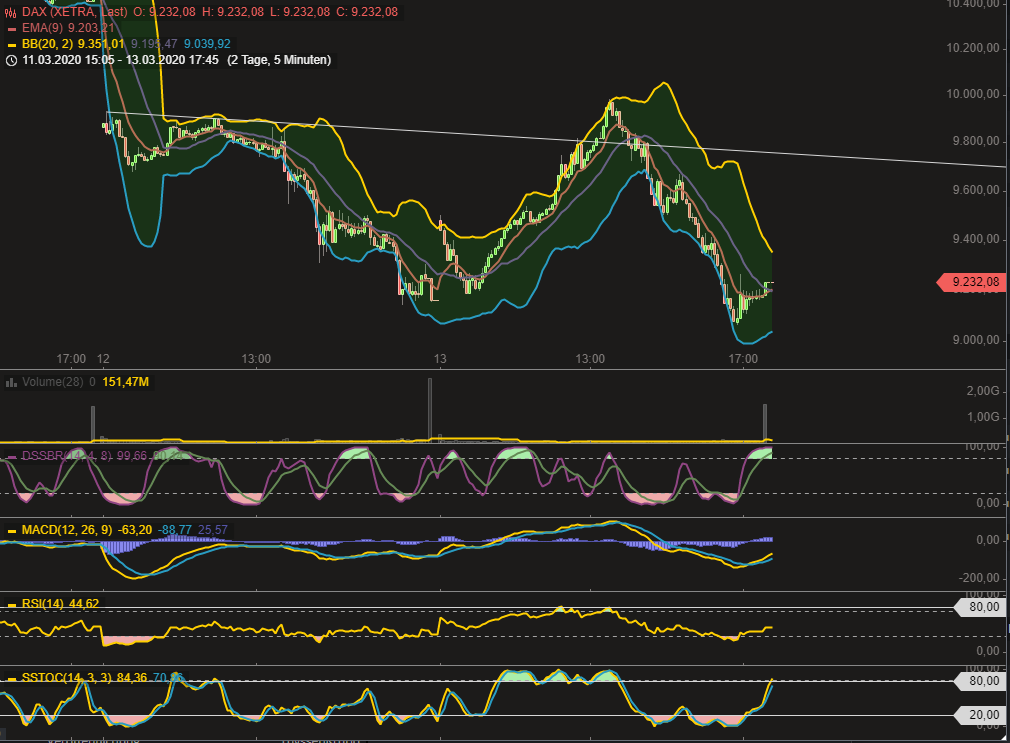Click the 9.400,00 price axis label
This screenshot has width=1010, height=743.
(x=976, y=239)
